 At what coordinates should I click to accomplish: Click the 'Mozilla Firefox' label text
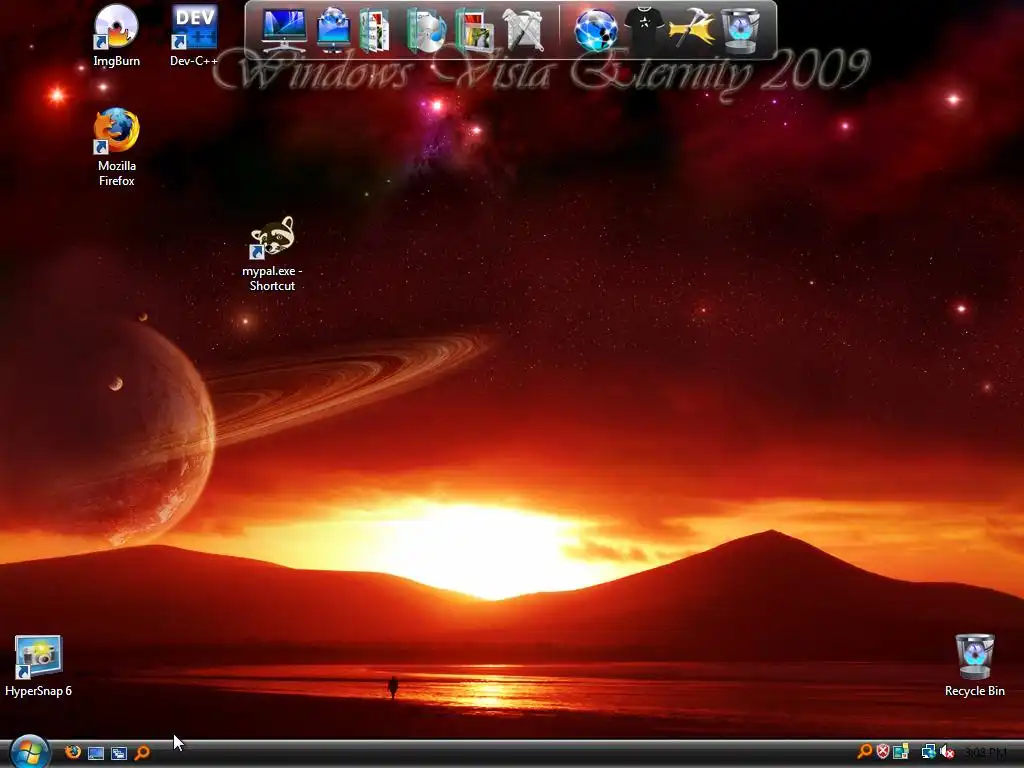(117, 173)
